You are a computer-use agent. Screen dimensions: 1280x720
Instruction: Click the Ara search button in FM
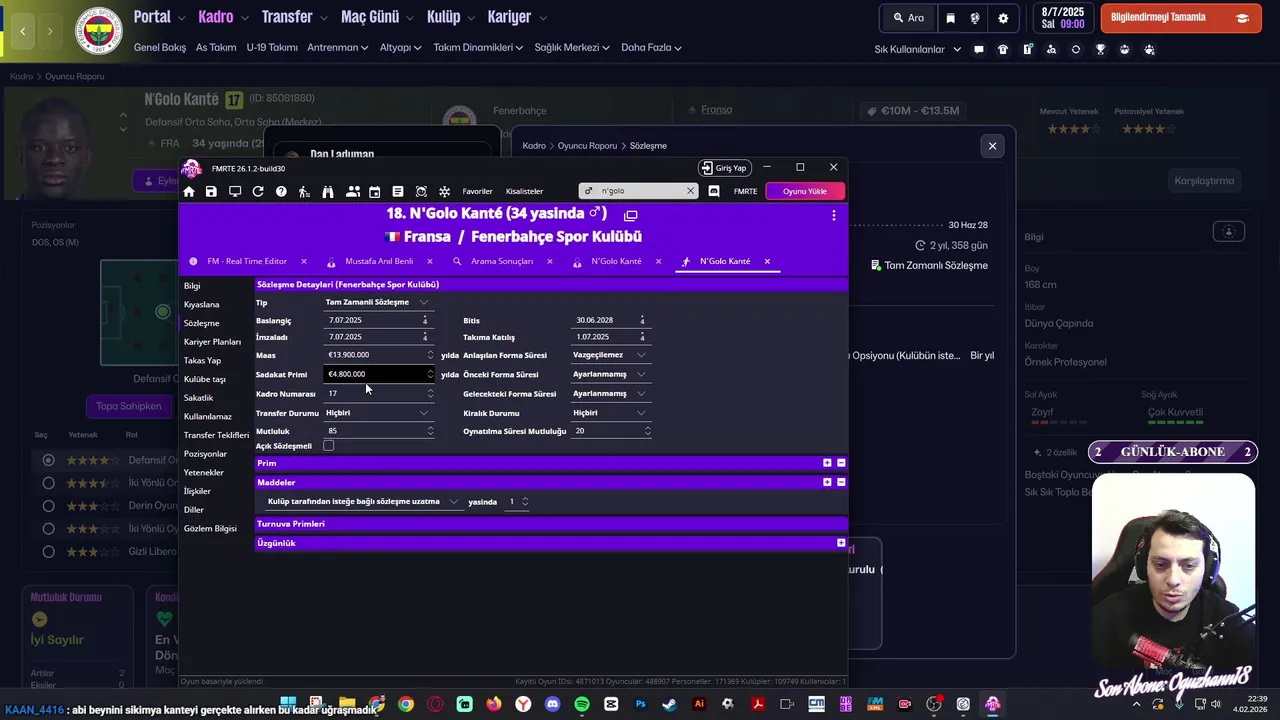tap(907, 18)
